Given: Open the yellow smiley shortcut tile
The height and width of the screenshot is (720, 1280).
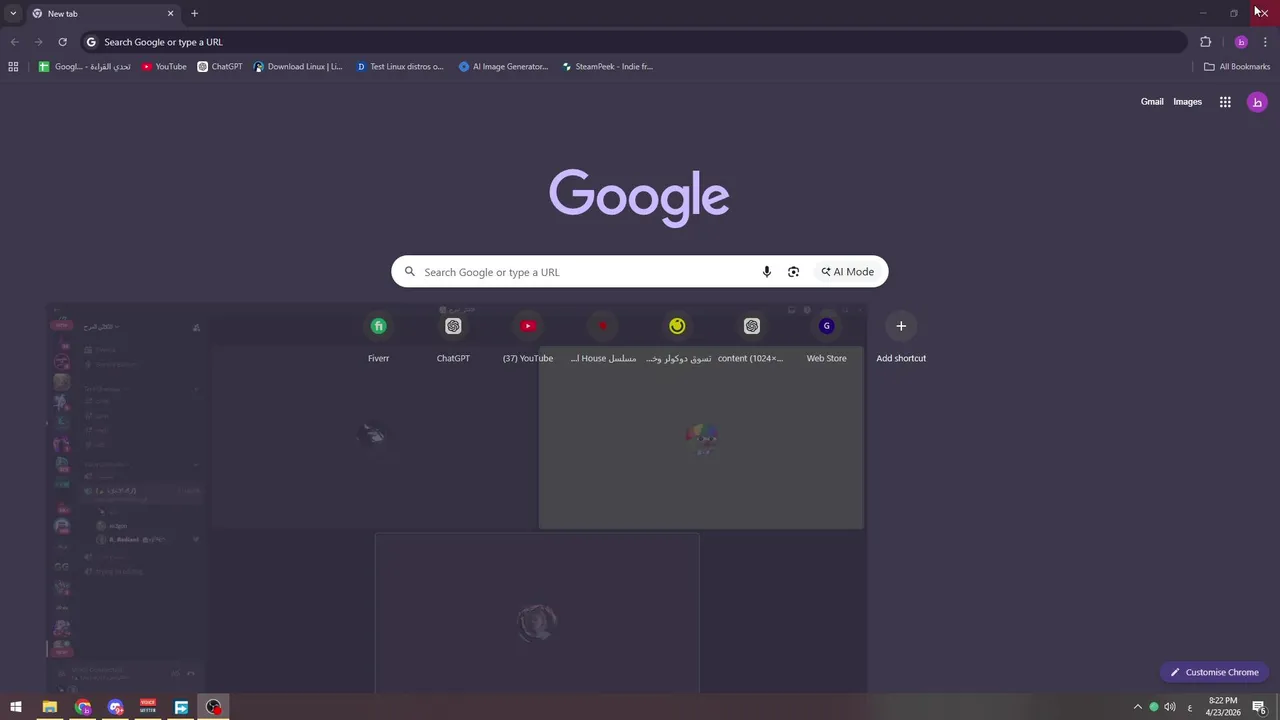Looking at the screenshot, I should (x=677, y=338).
